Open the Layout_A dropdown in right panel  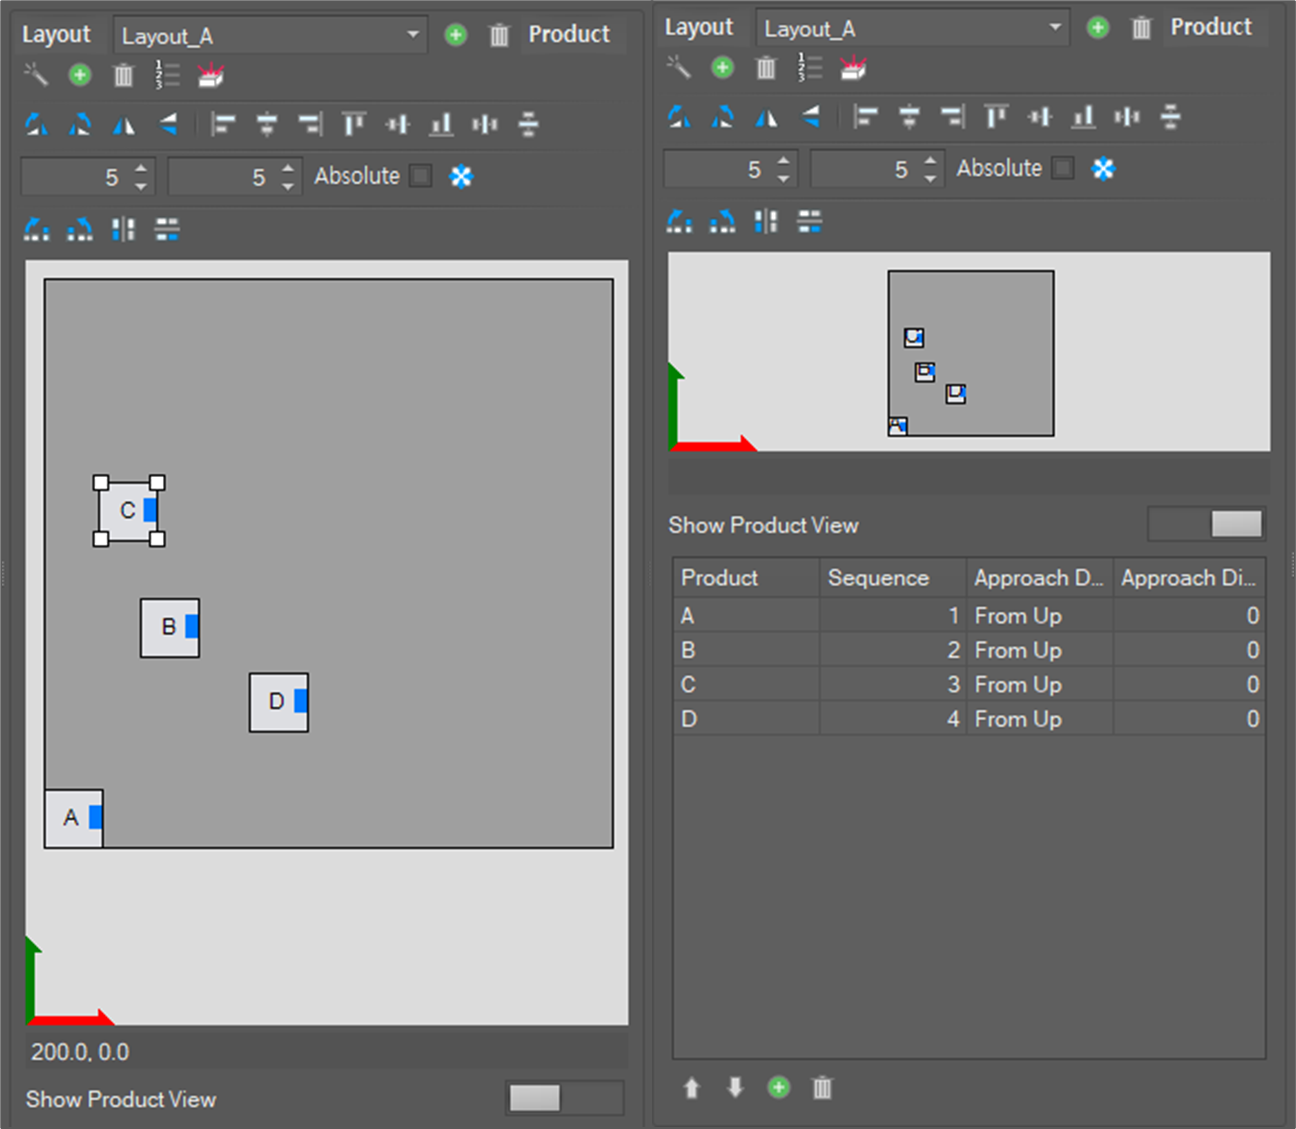coord(912,29)
